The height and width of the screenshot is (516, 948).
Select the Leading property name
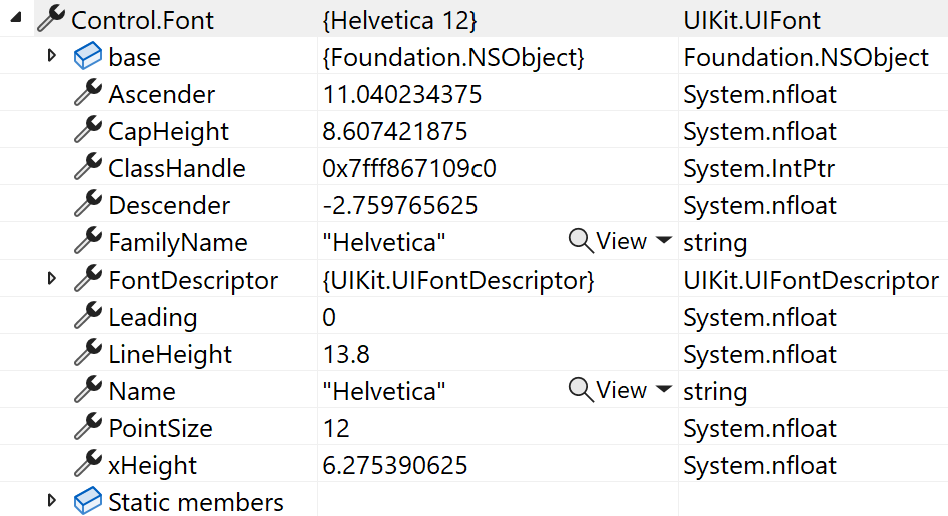[152, 317]
